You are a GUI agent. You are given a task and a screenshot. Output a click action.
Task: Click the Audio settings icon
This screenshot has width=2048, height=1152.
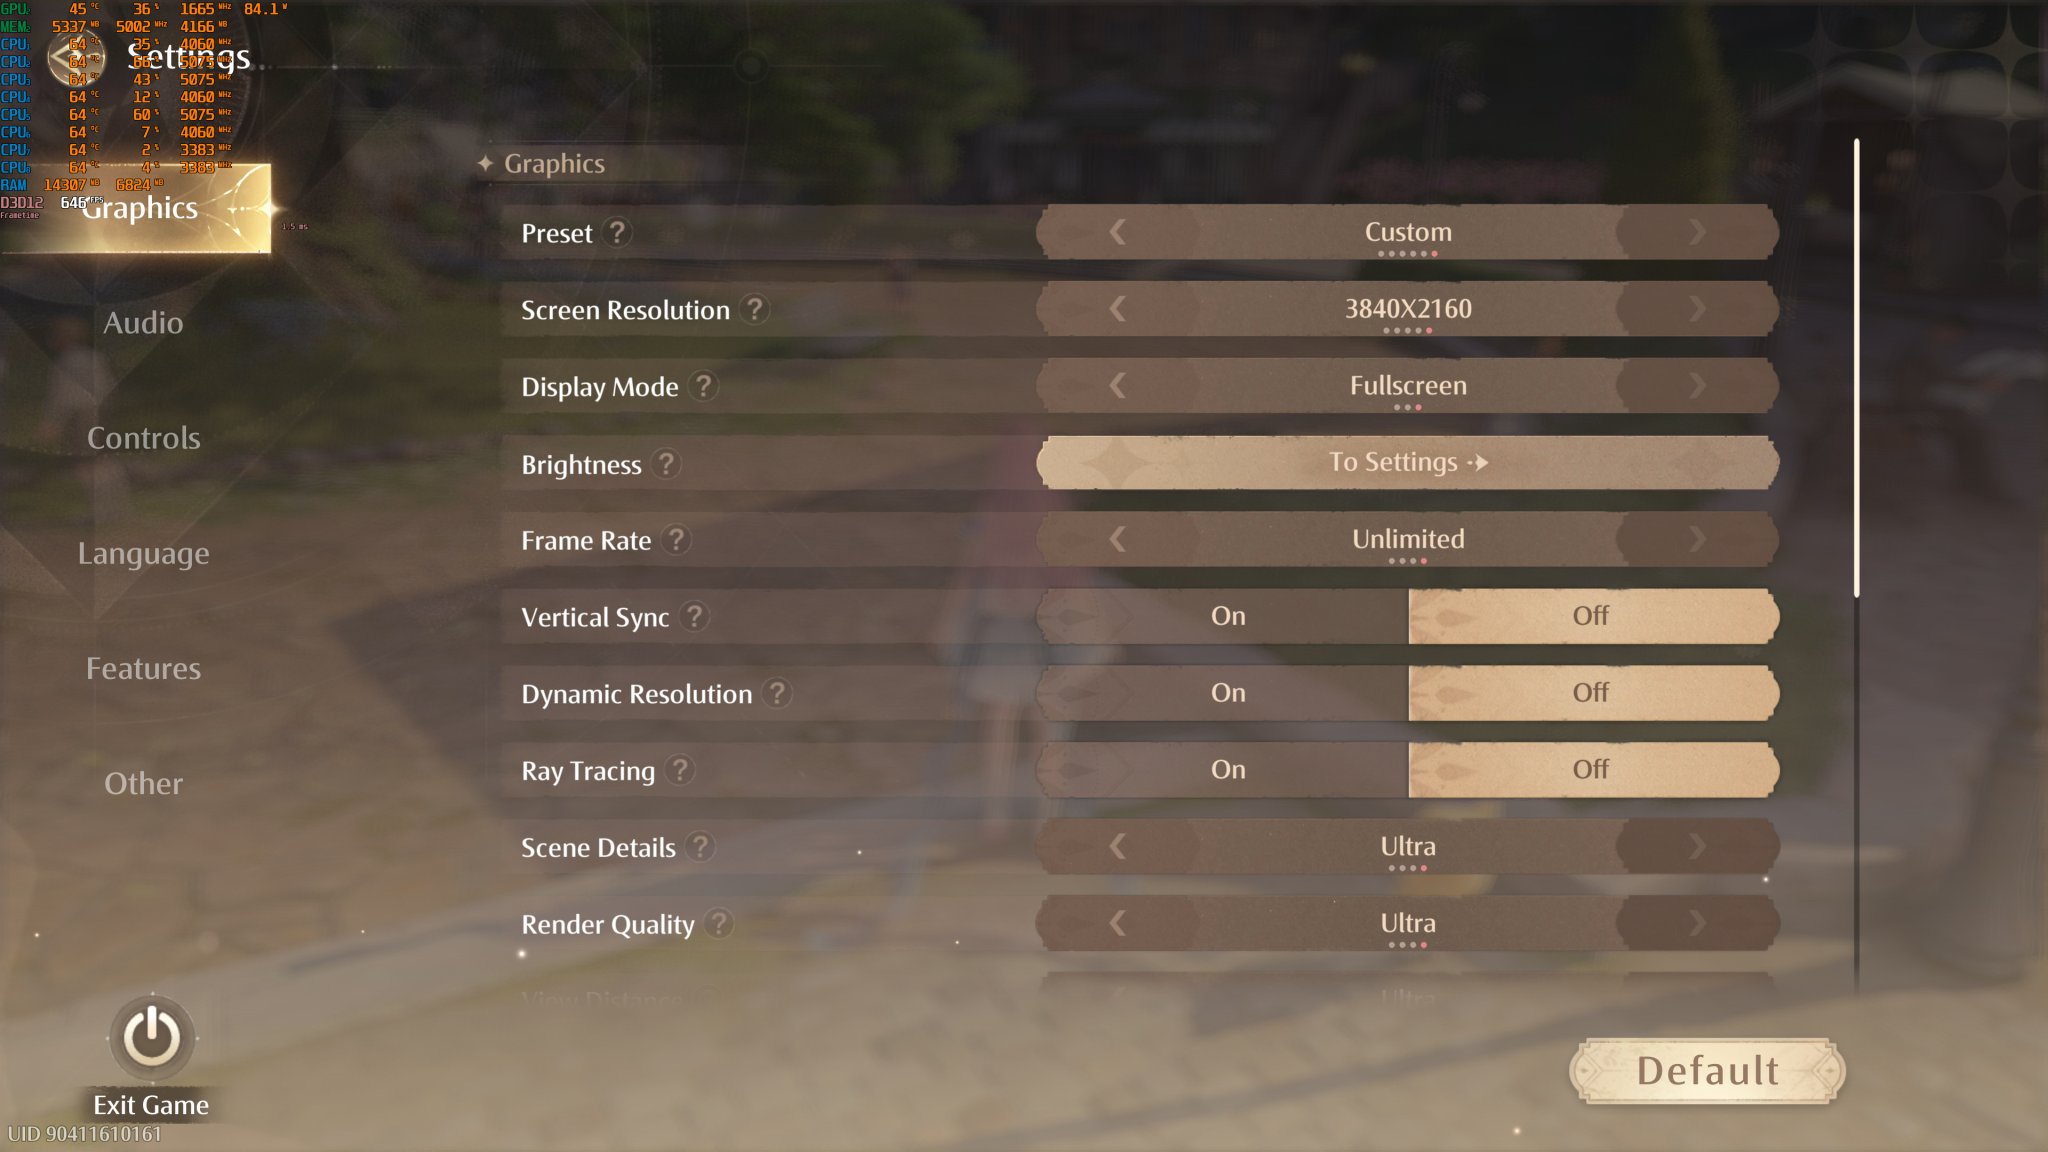click(142, 322)
